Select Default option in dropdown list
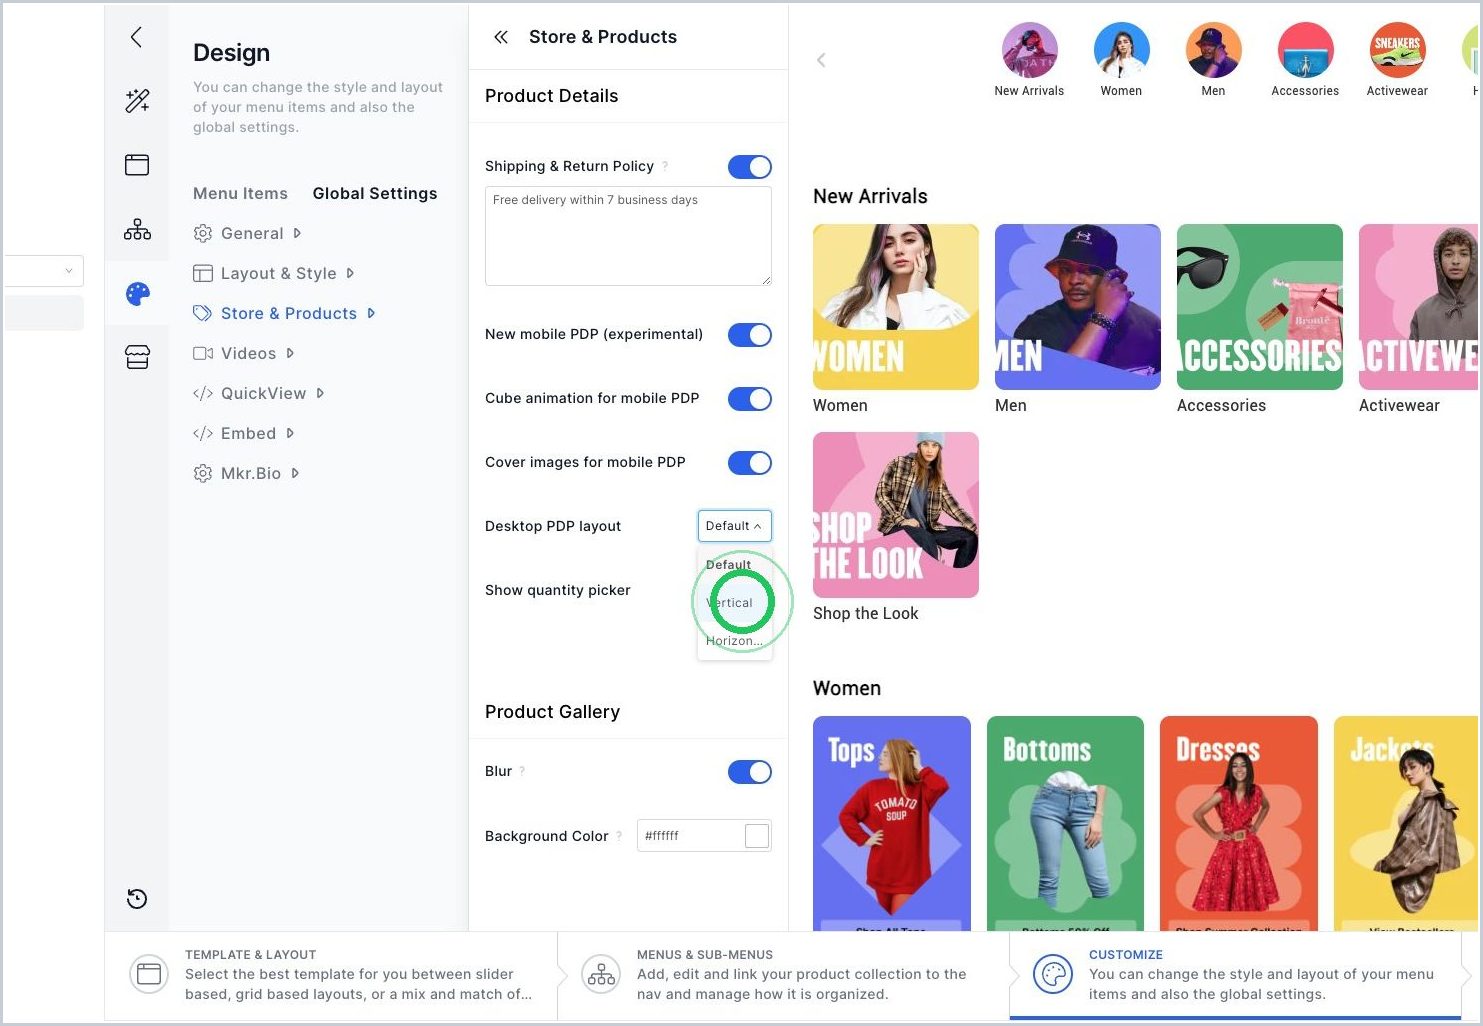The image size is (1483, 1026). [734, 565]
